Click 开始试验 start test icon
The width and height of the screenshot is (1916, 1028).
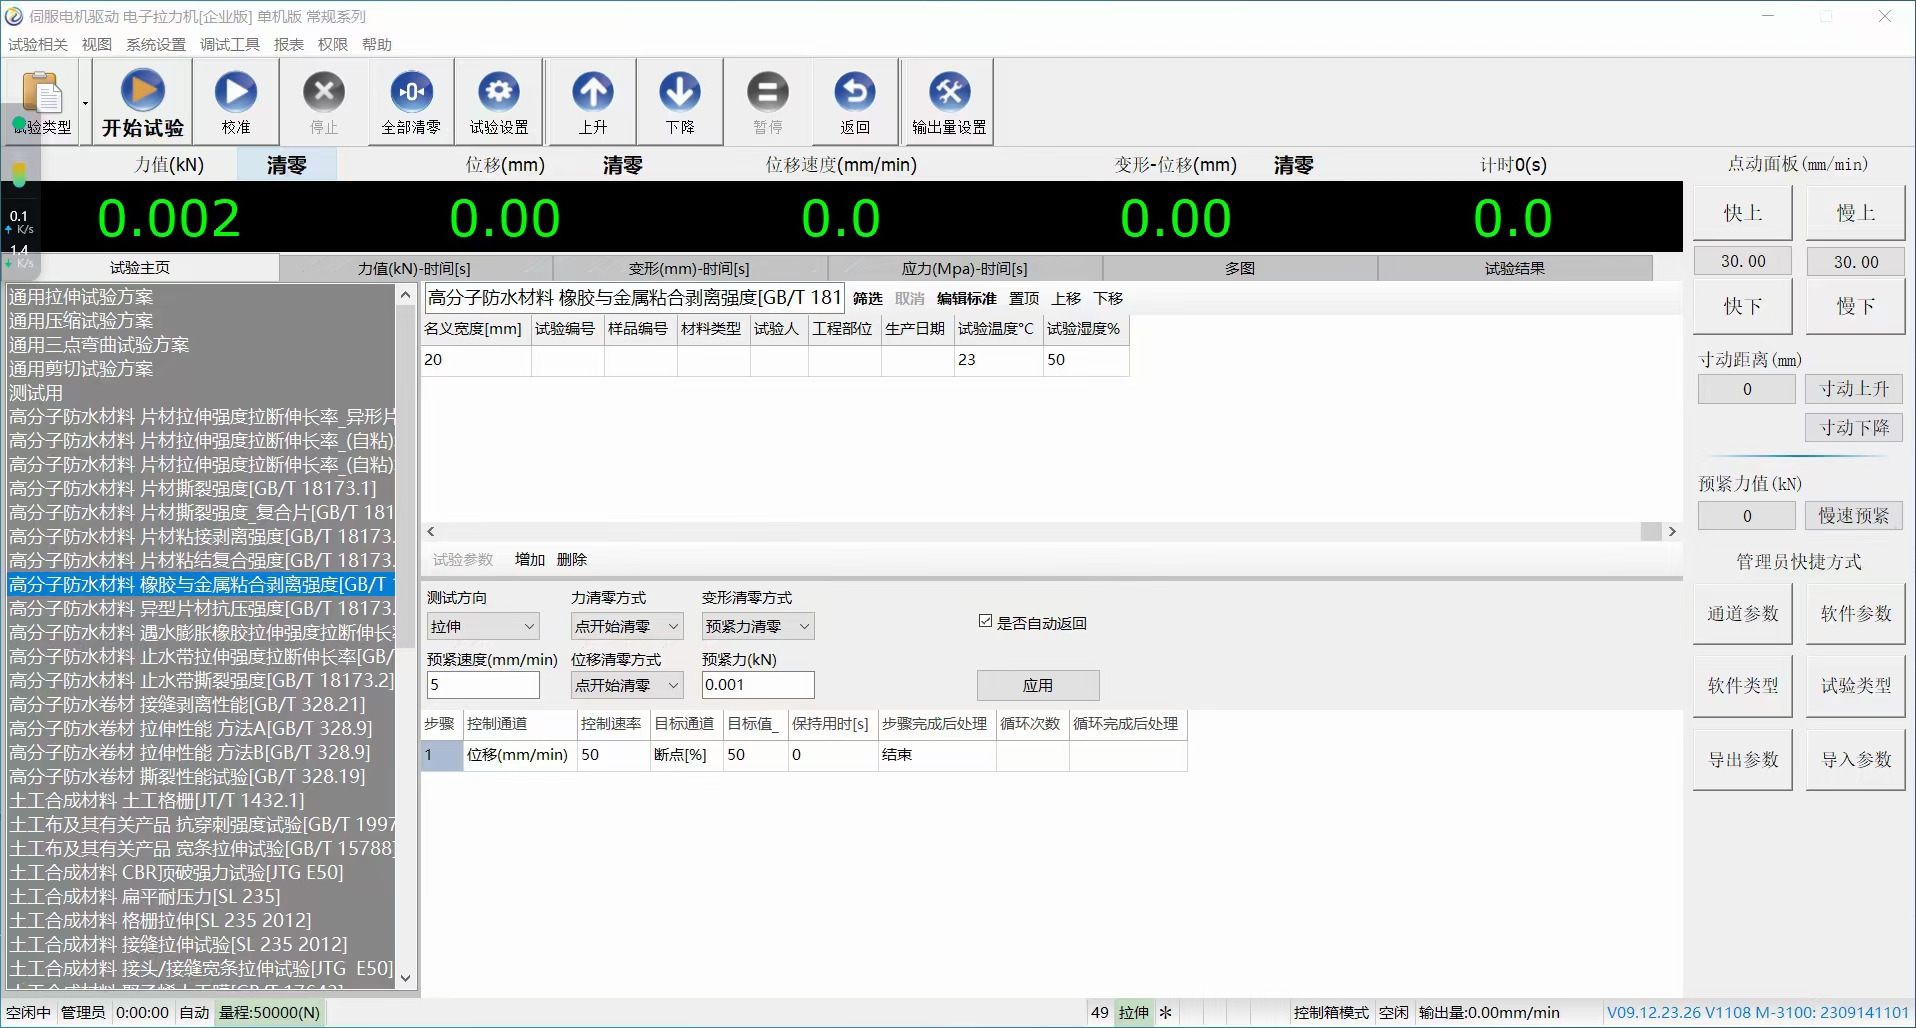pos(142,102)
